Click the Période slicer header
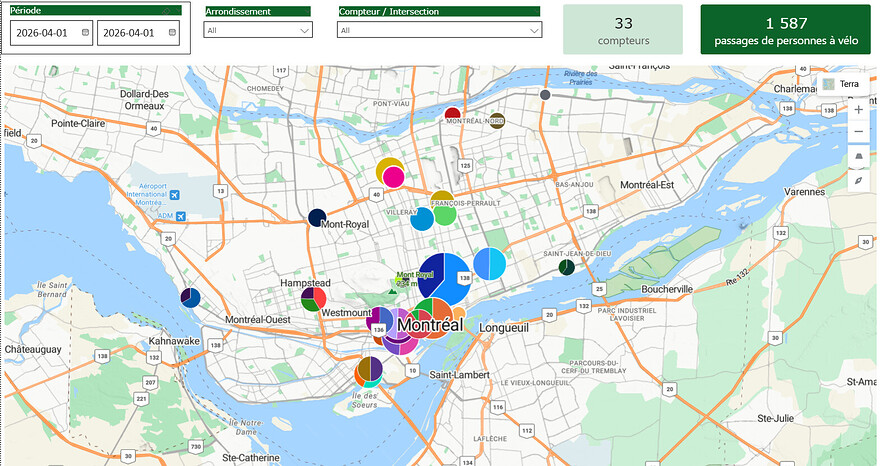The image size is (880, 466). coord(95,10)
